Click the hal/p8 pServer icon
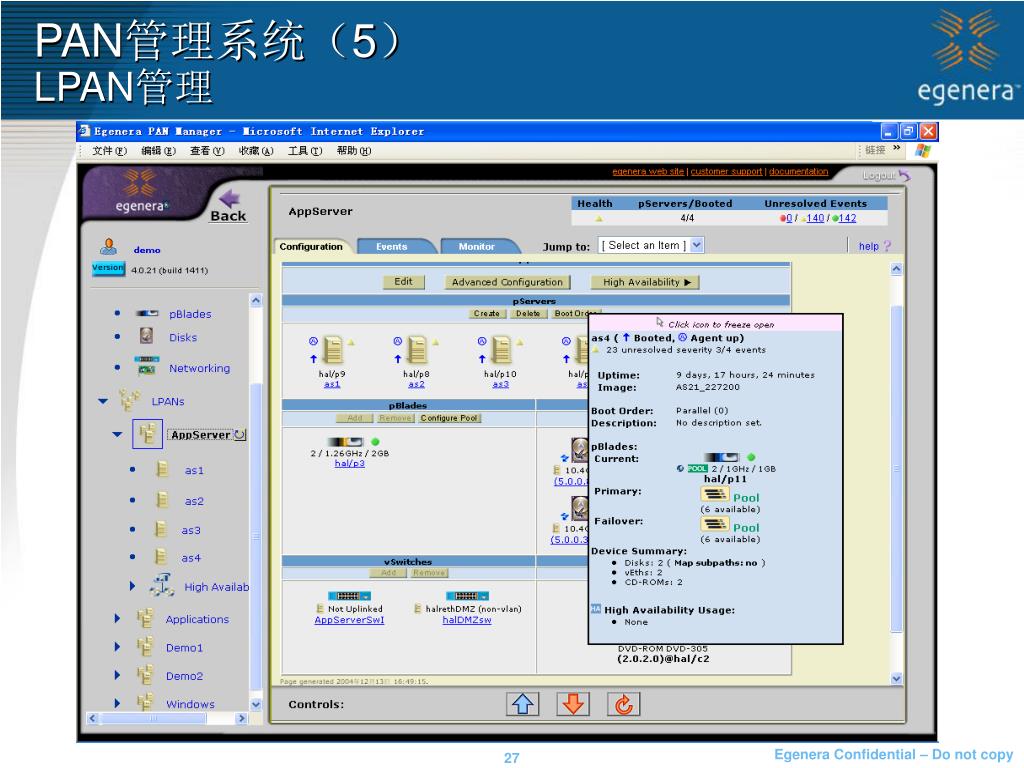Screen dimensions: 1024x768 tap(417, 350)
